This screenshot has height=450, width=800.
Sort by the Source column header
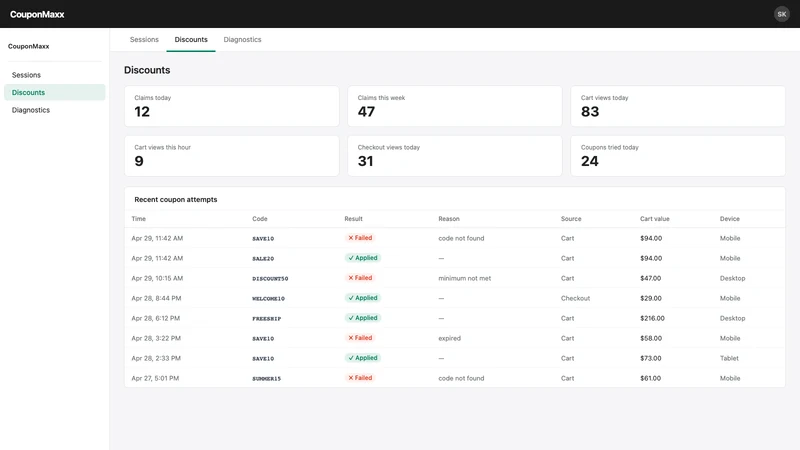571,219
